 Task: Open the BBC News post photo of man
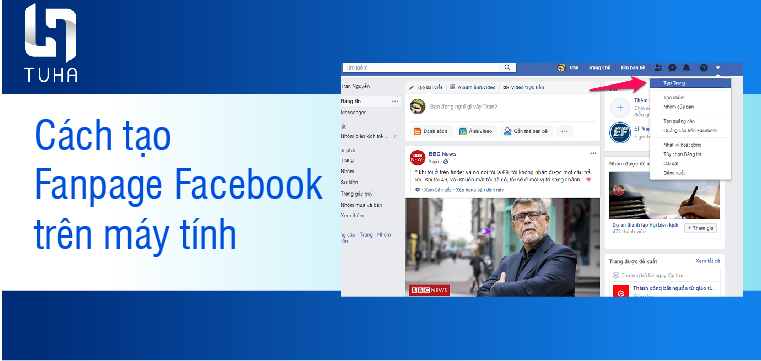point(502,247)
